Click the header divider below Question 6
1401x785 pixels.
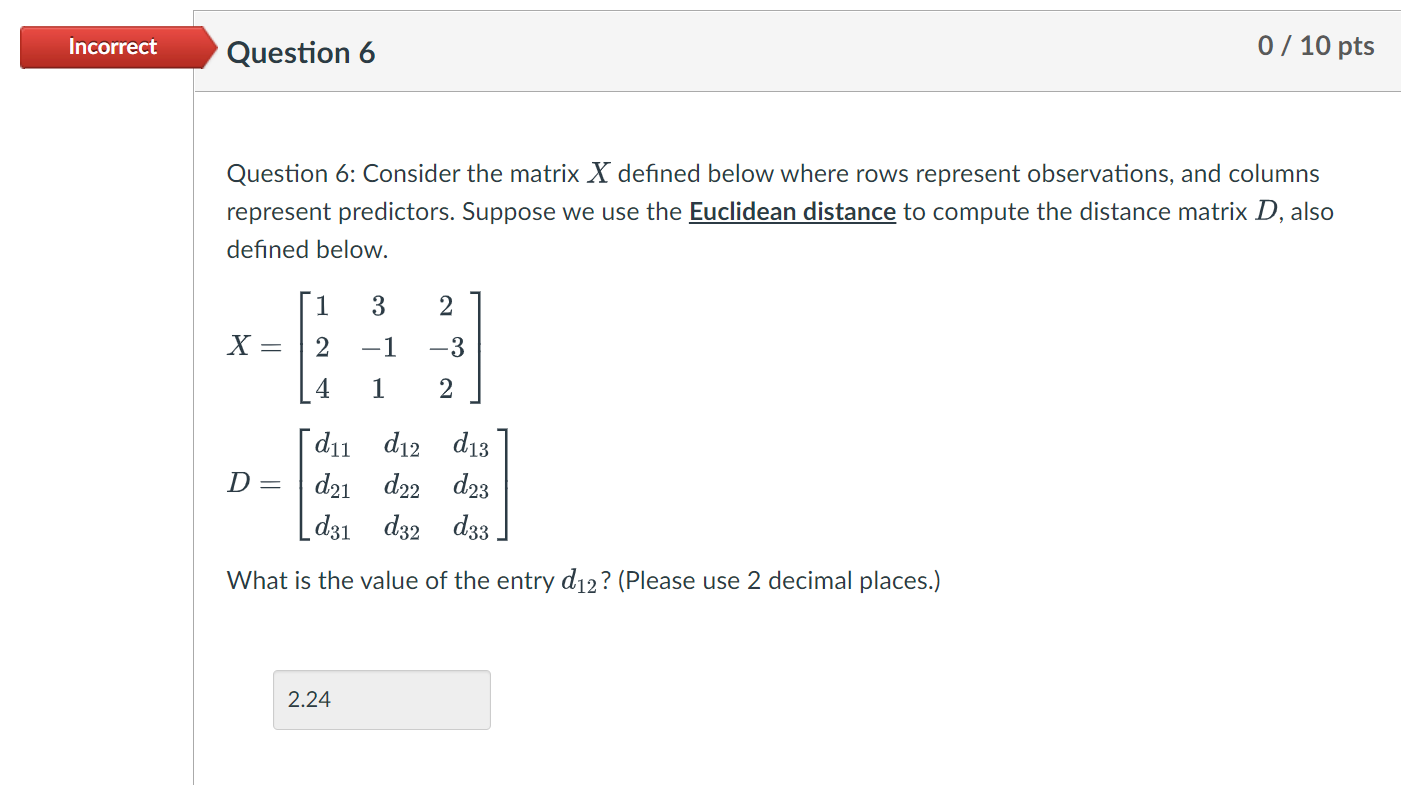click(700, 90)
